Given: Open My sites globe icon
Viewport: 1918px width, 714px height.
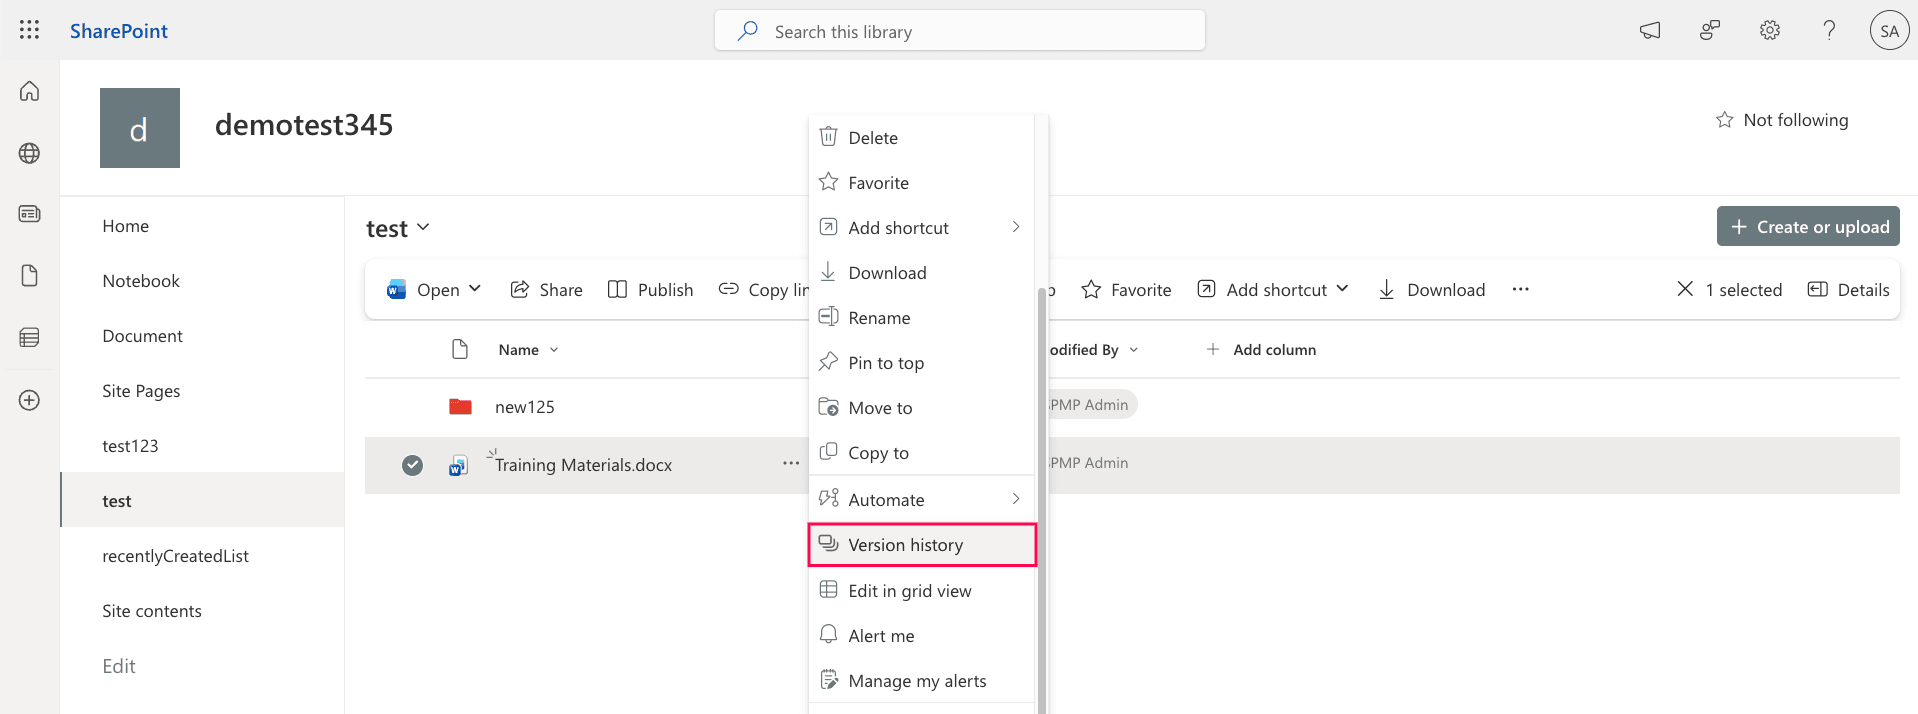Looking at the screenshot, I should click(x=29, y=153).
